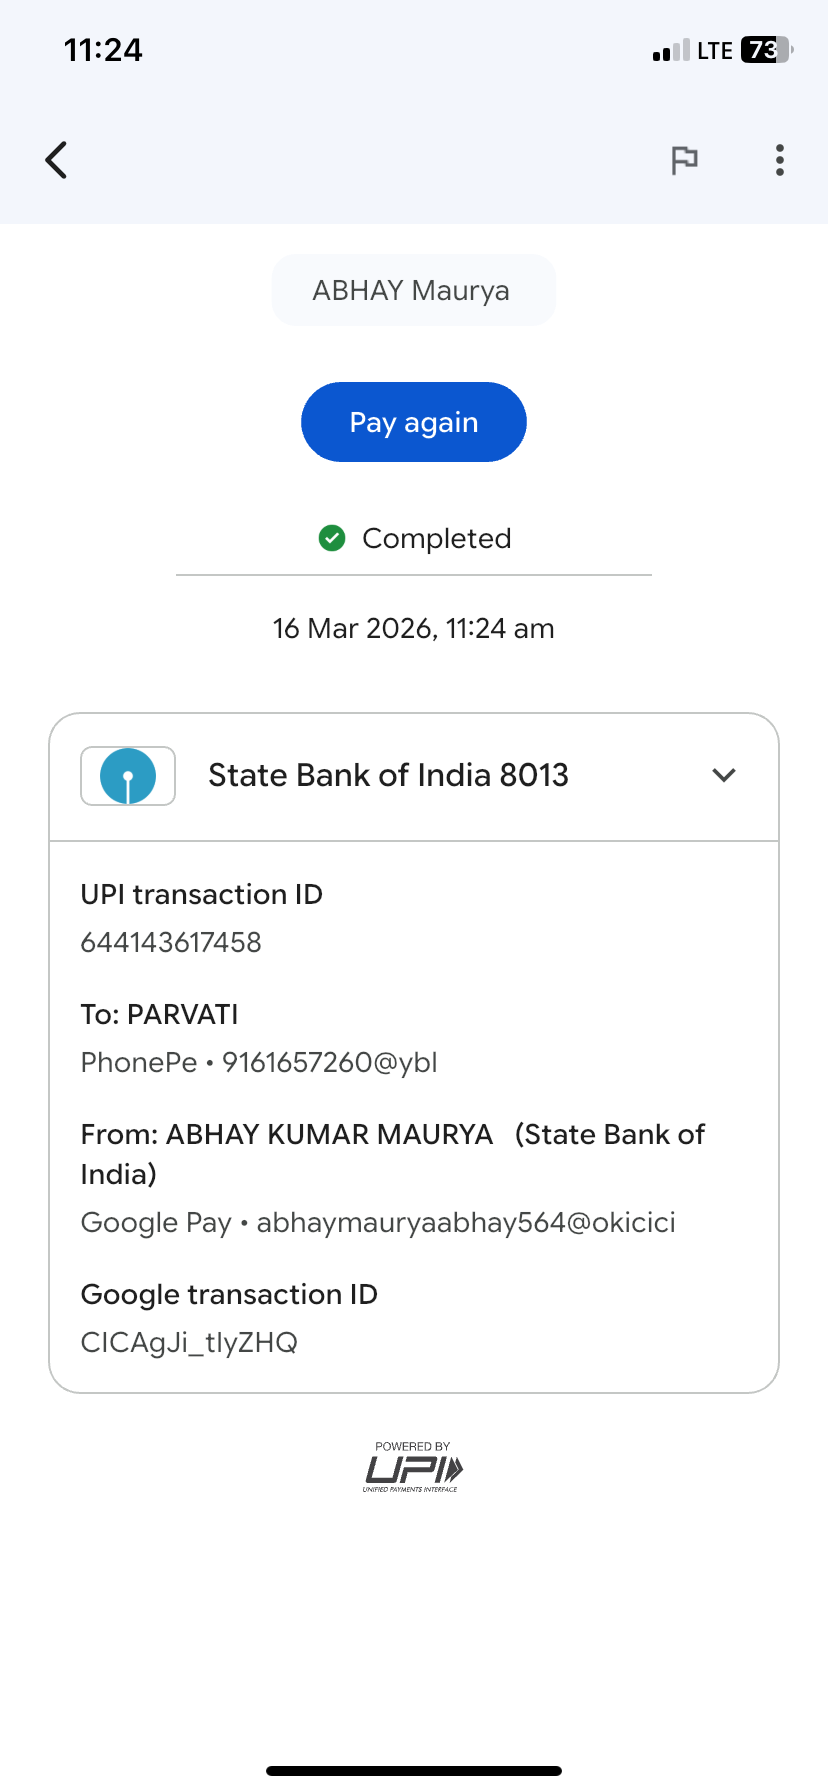Tap the 16 Mar 2026 date text
The height and width of the screenshot is (1792, 828).
tap(413, 628)
